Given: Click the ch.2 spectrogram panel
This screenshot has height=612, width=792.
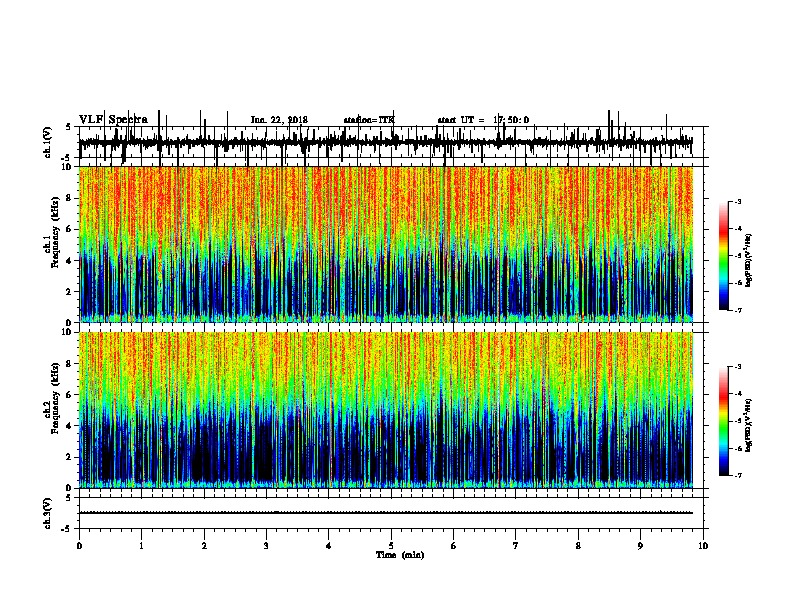Looking at the screenshot, I should [x=386, y=410].
